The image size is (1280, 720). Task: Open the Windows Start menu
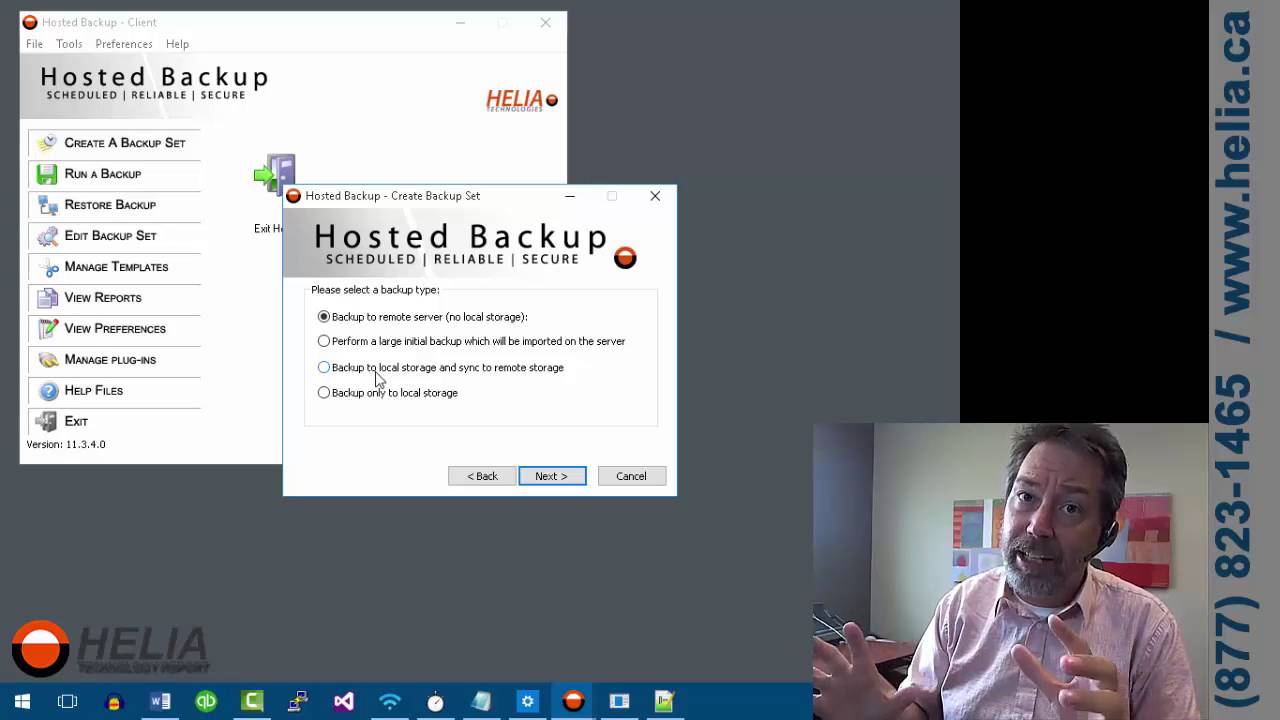(22, 702)
